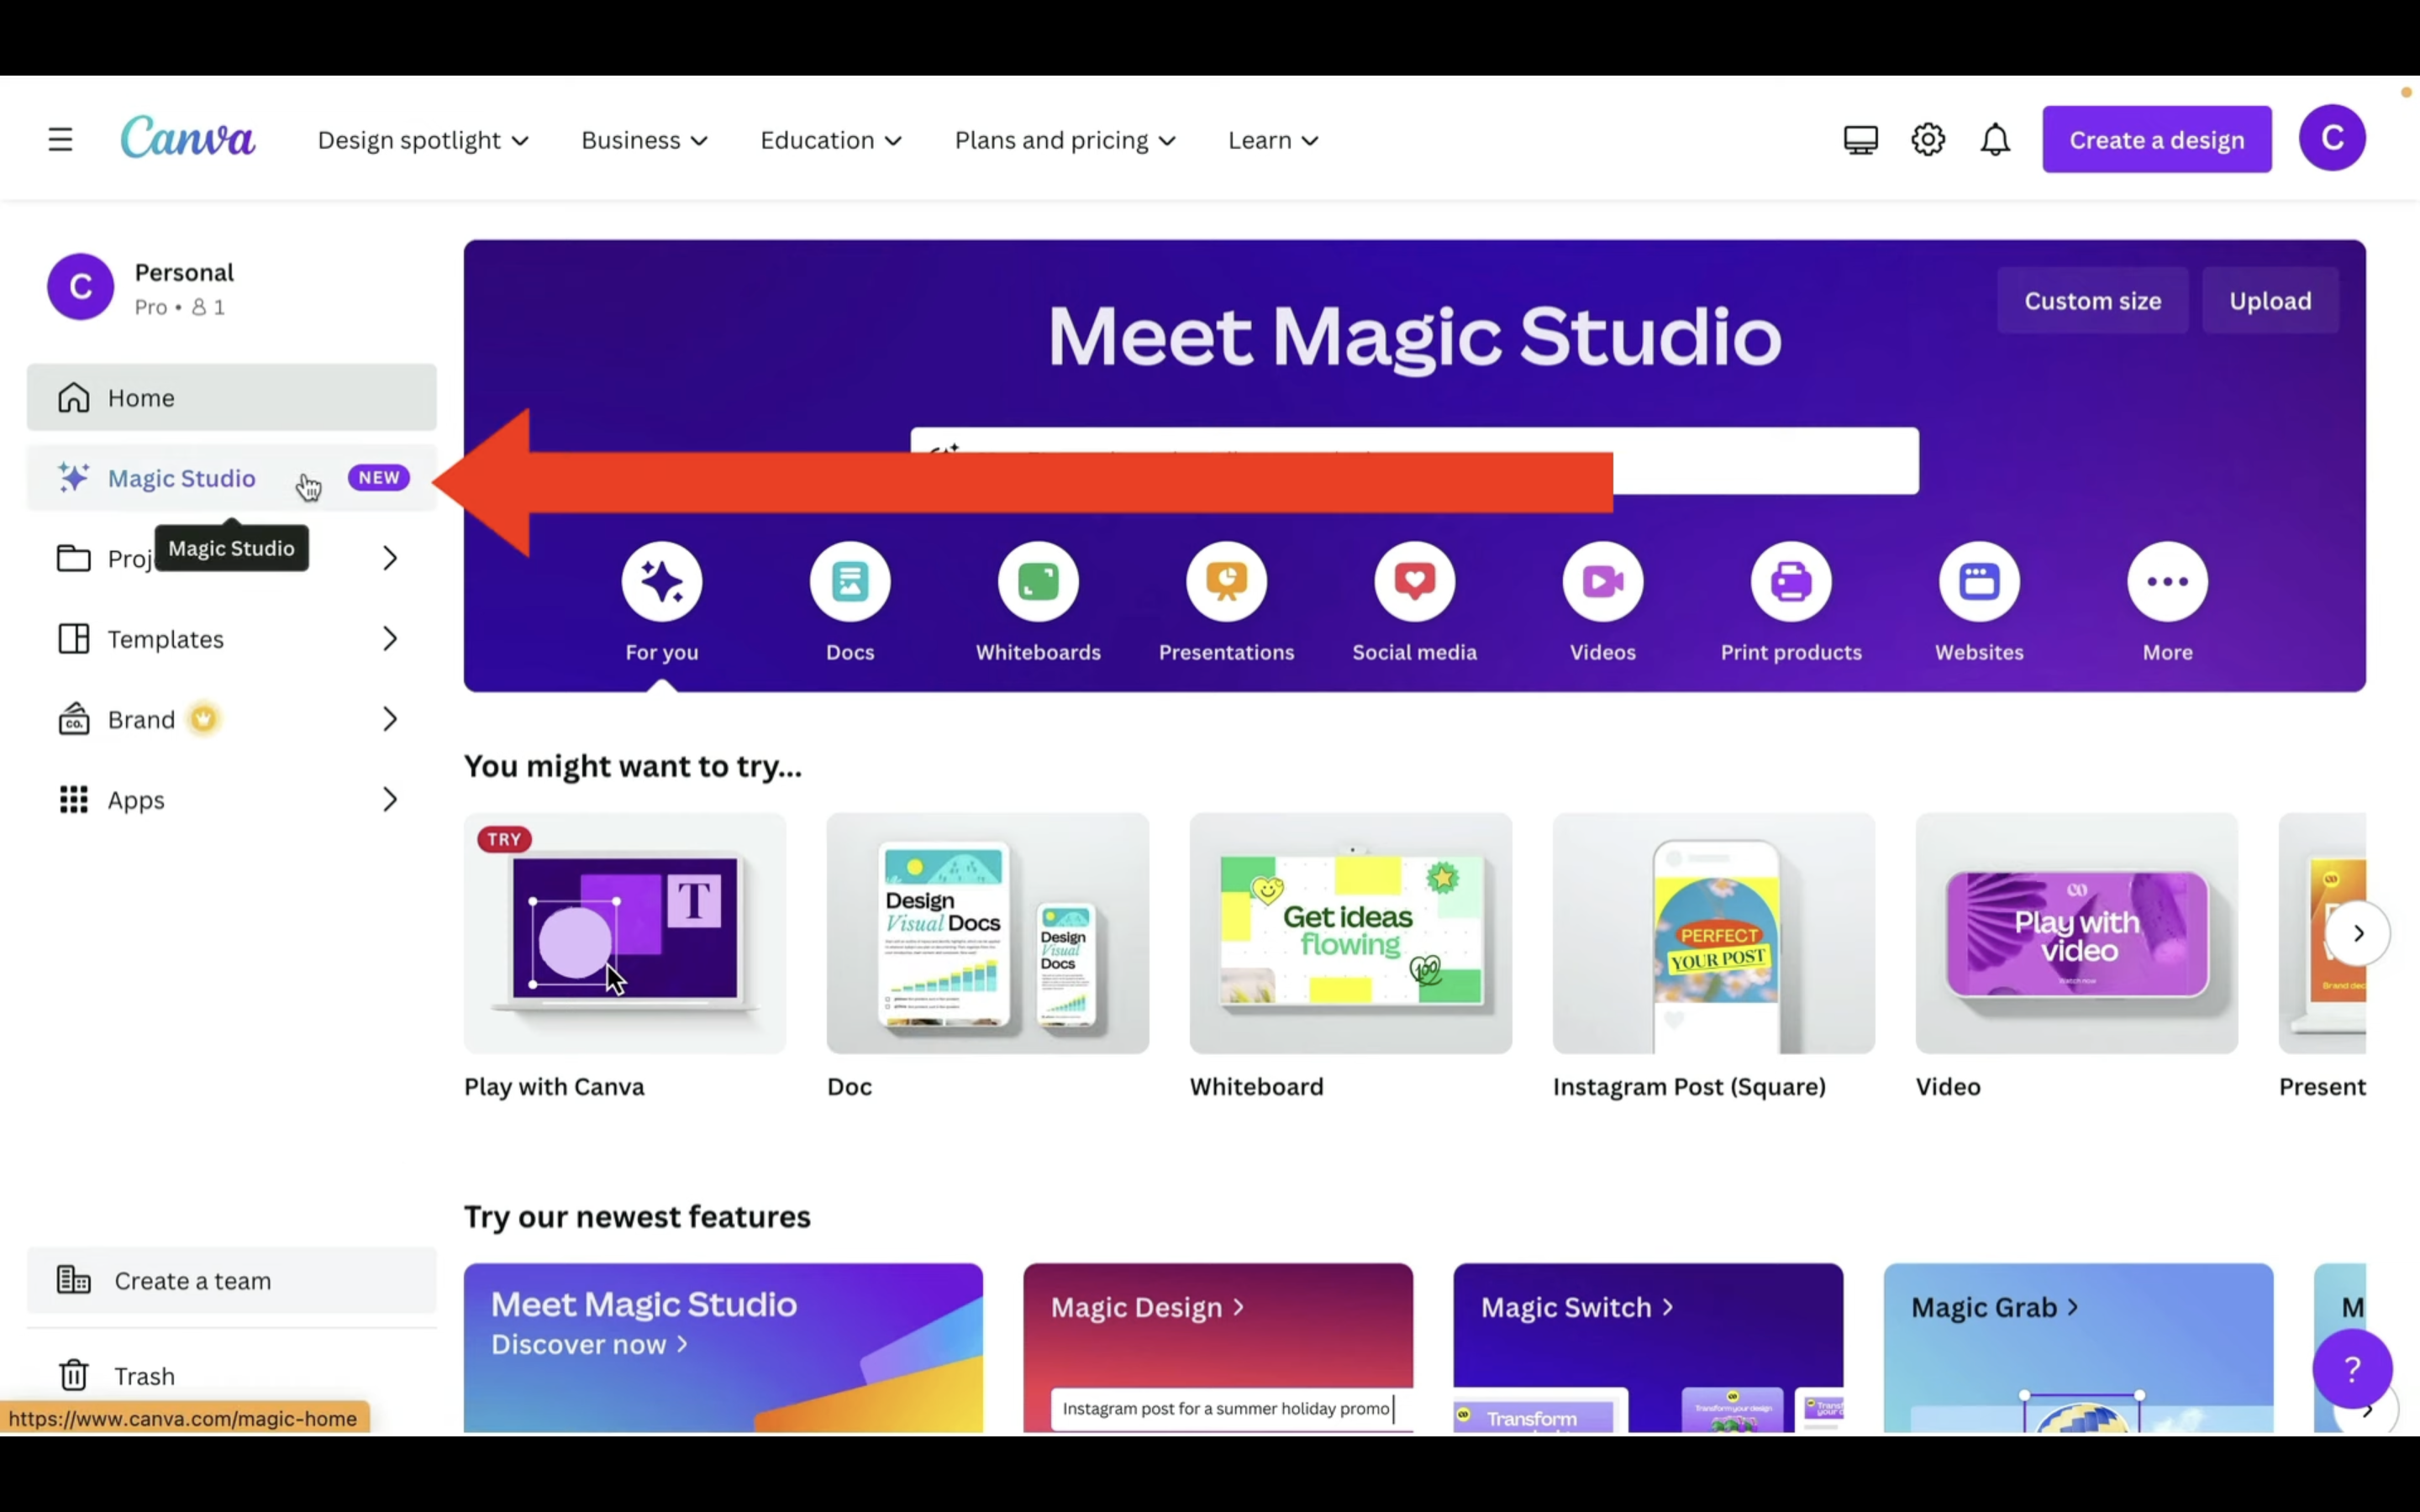Image resolution: width=2420 pixels, height=1512 pixels.
Task: Expand the Learn menu
Action: [1273, 140]
